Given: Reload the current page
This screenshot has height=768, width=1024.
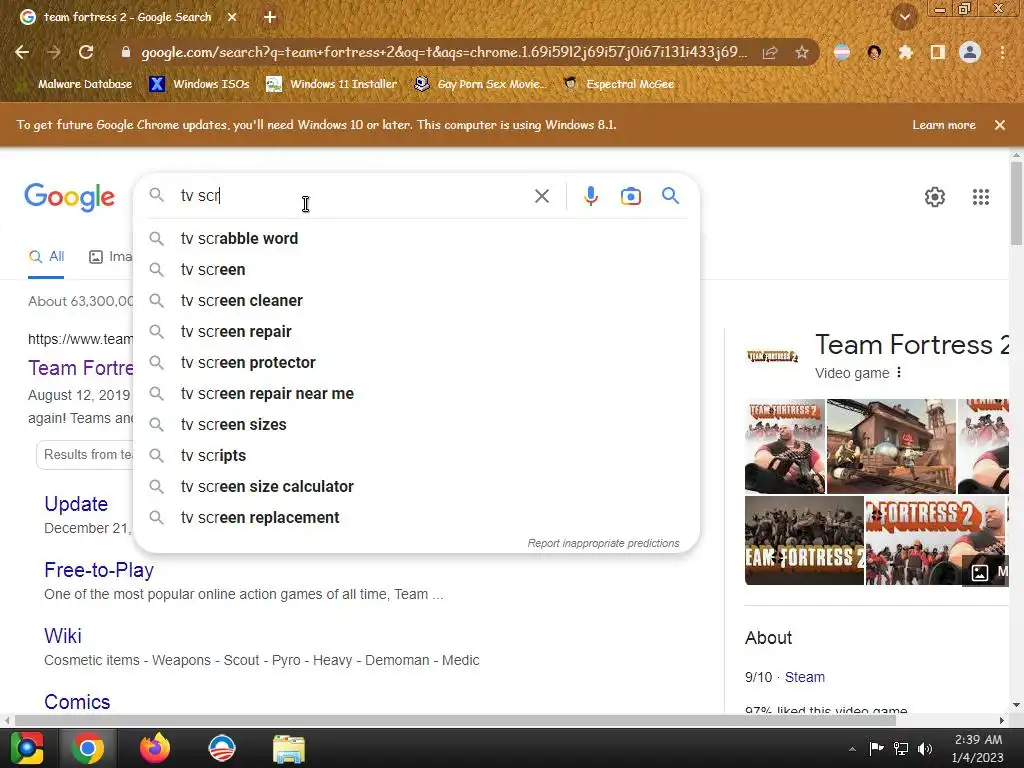Looking at the screenshot, I should click(x=86, y=52).
